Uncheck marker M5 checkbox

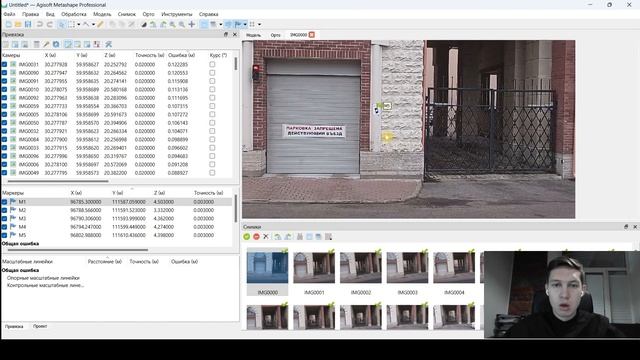click(4, 235)
